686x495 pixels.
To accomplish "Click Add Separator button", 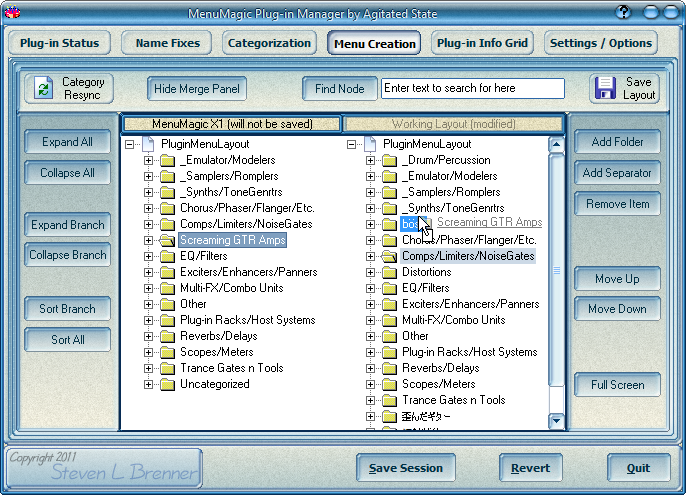I will point(617,173).
